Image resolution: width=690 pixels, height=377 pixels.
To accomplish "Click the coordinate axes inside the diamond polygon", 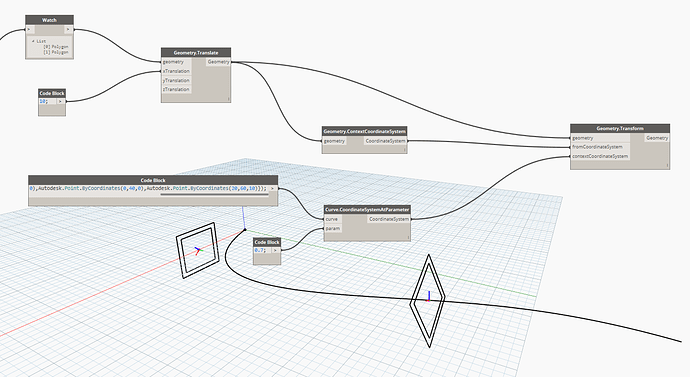I will [429, 296].
